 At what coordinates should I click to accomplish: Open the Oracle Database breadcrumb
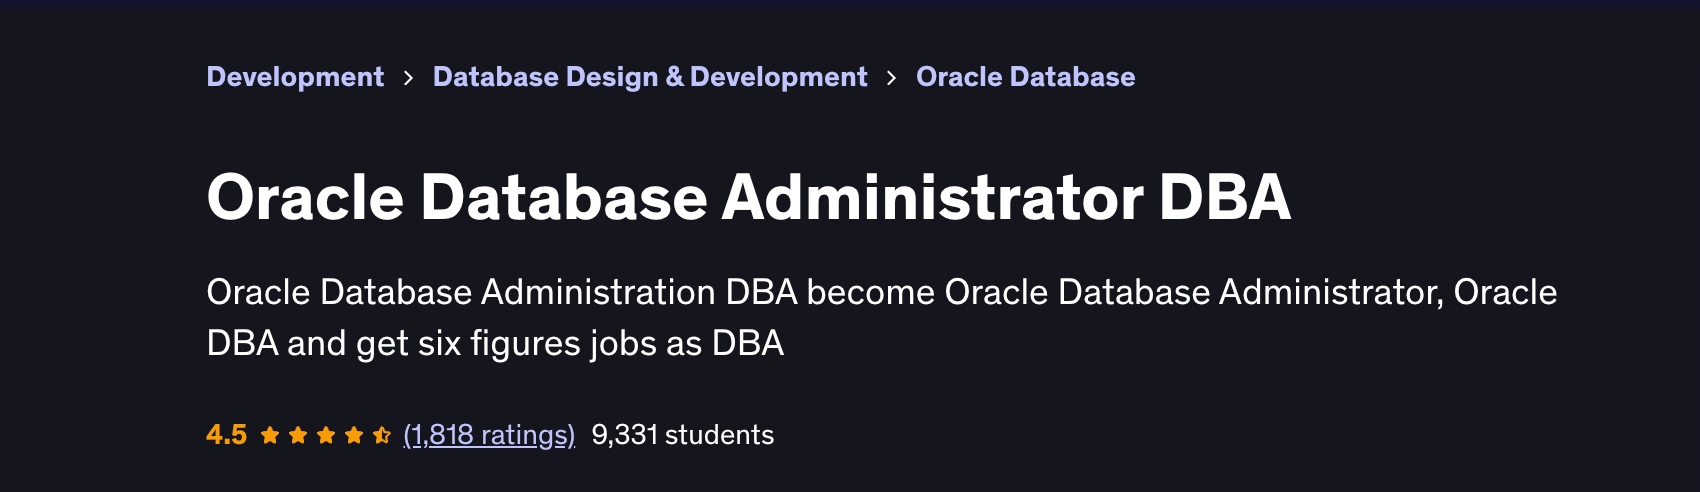[1025, 77]
